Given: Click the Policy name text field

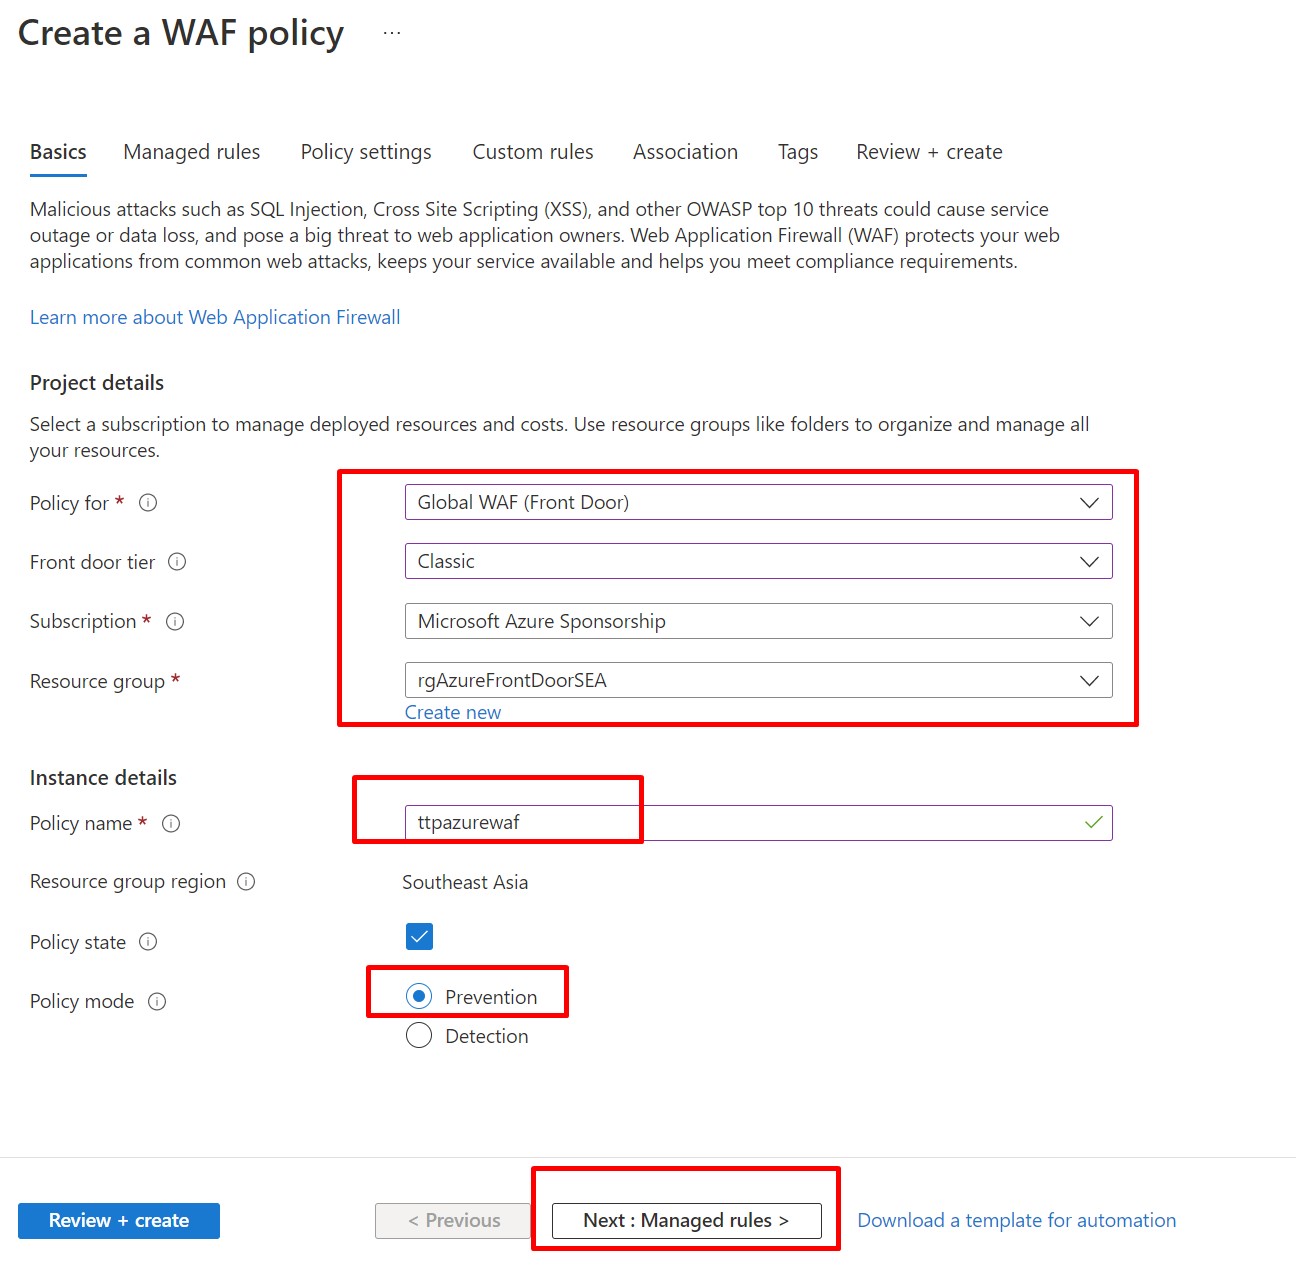Looking at the screenshot, I should coord(740,823).
